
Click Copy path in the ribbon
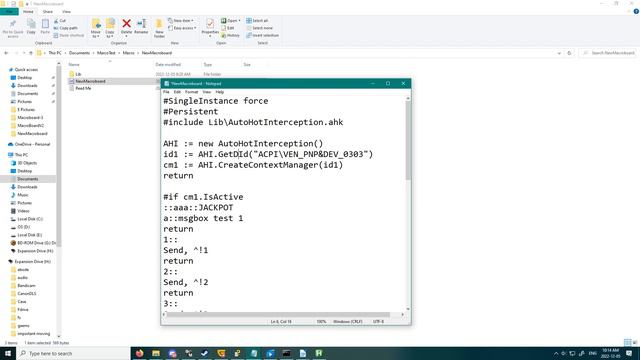click(66, 28)
